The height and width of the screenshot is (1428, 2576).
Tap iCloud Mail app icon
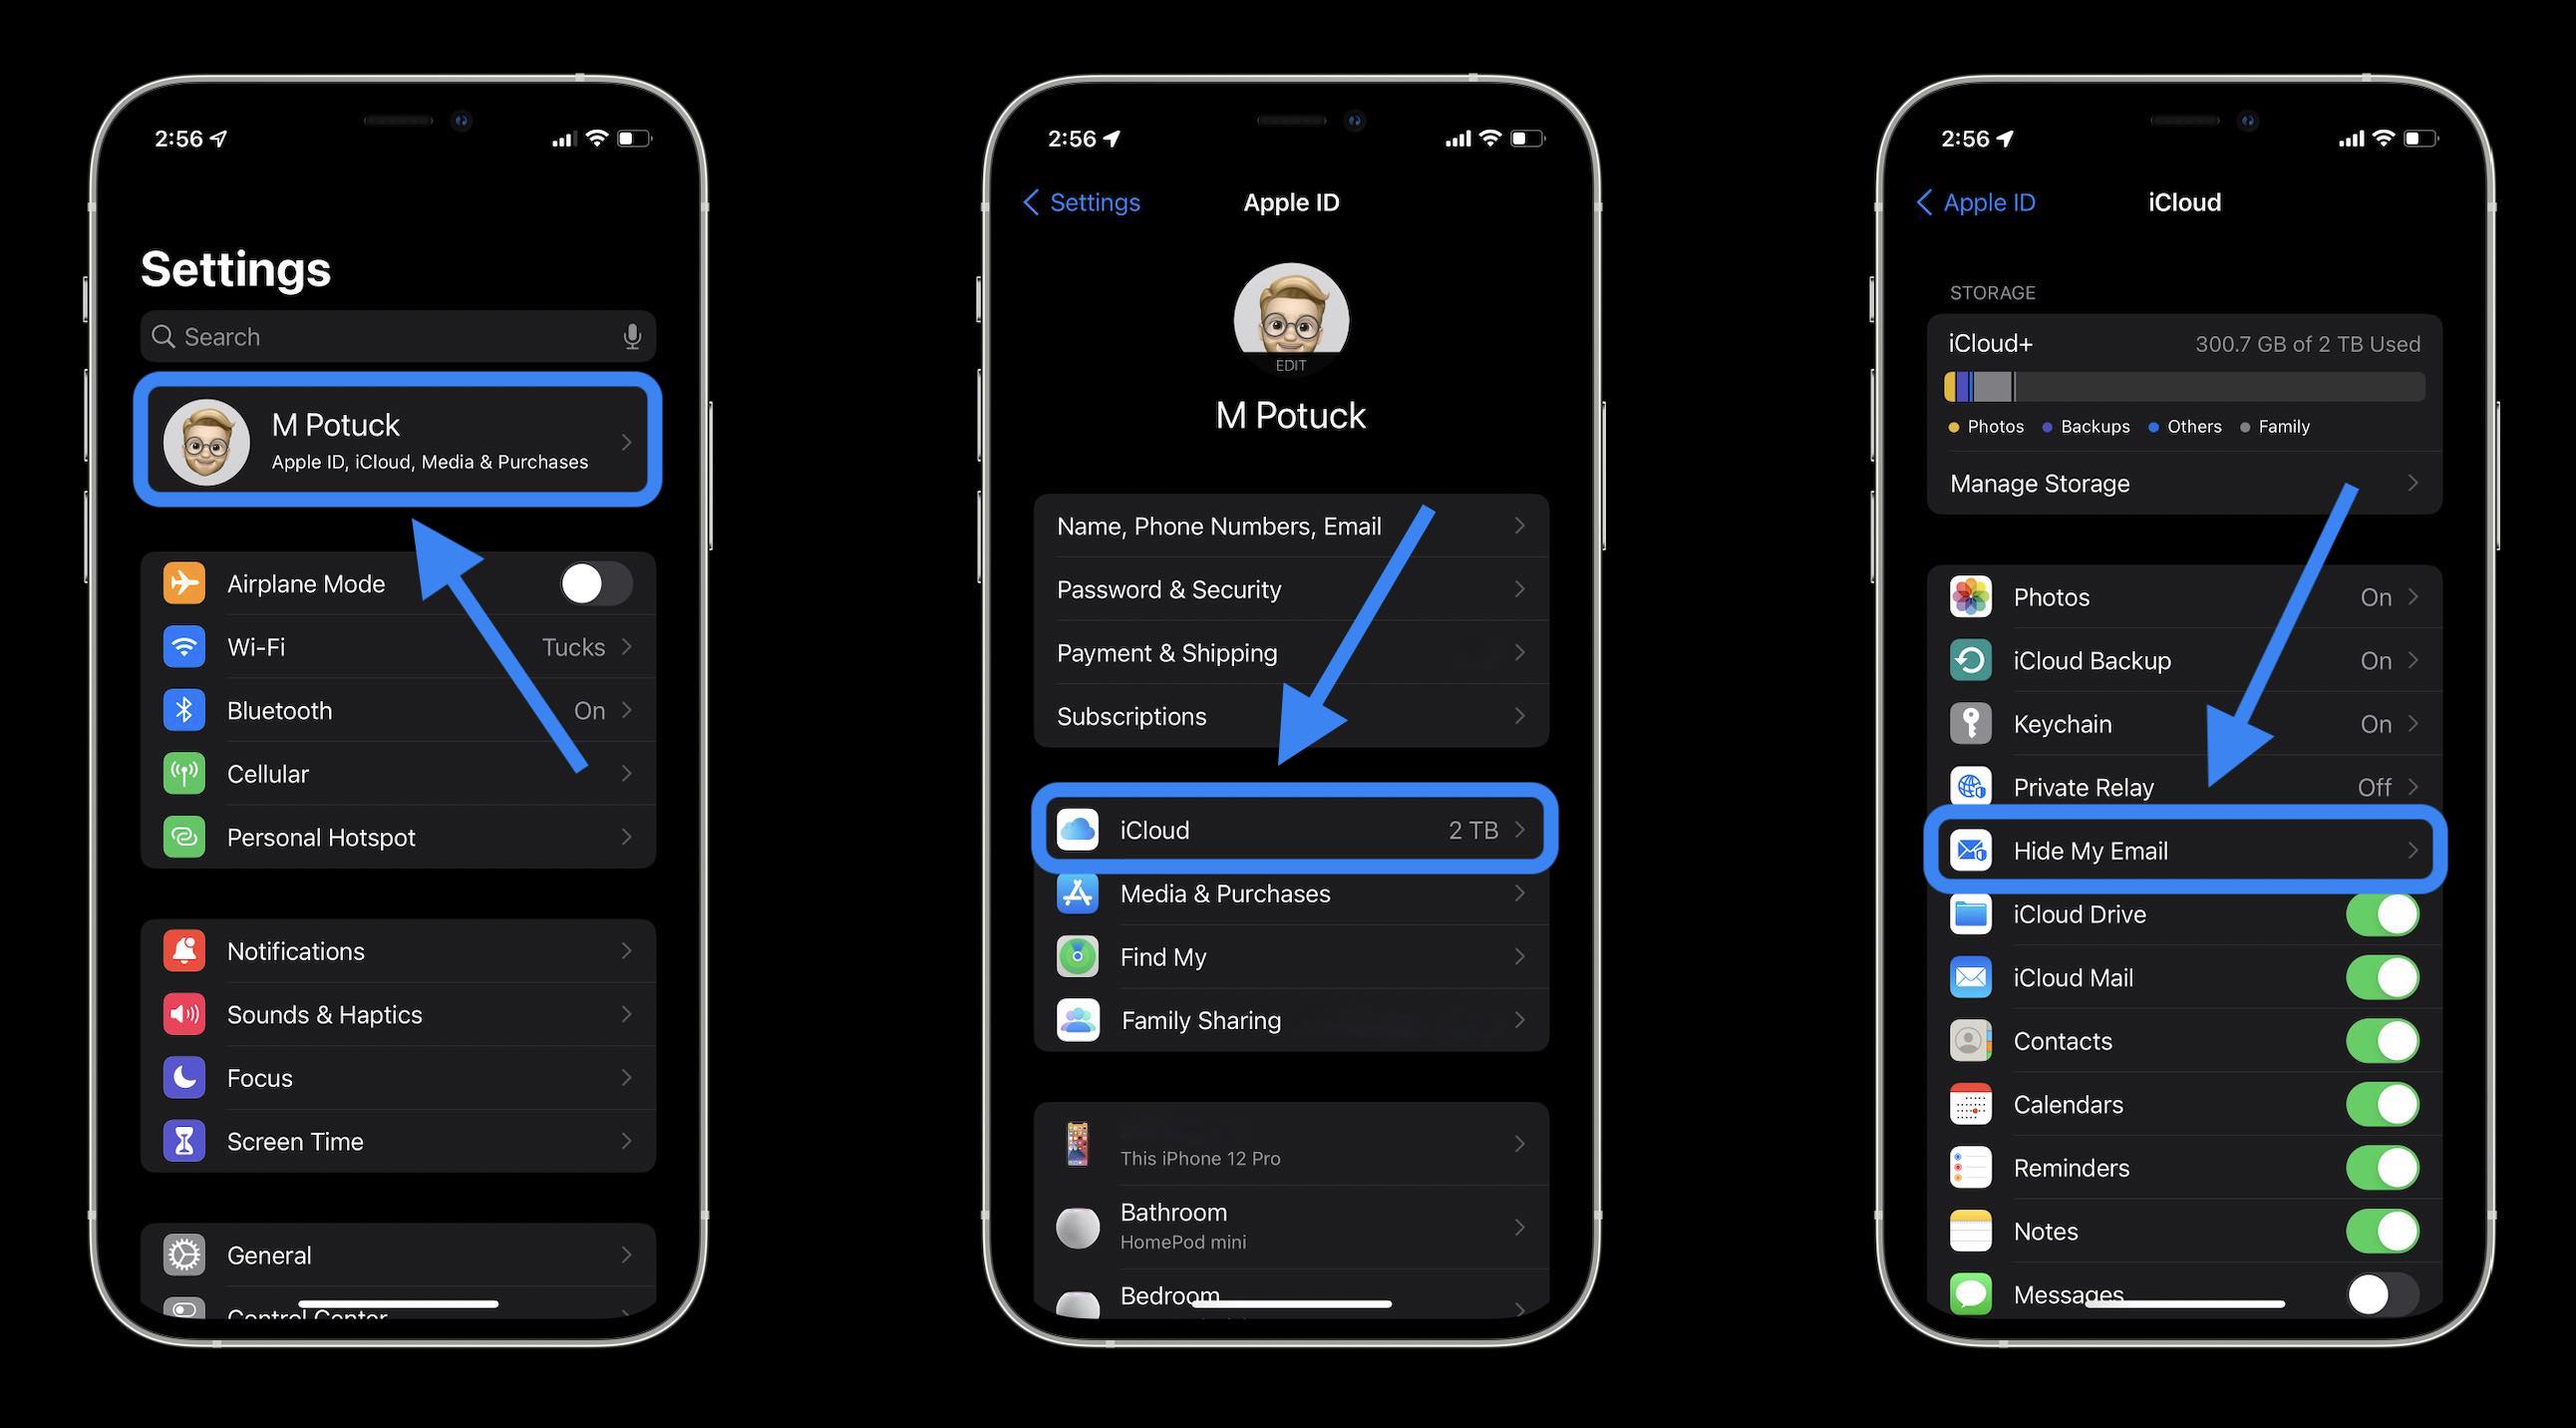click(x=1970, y=976)
